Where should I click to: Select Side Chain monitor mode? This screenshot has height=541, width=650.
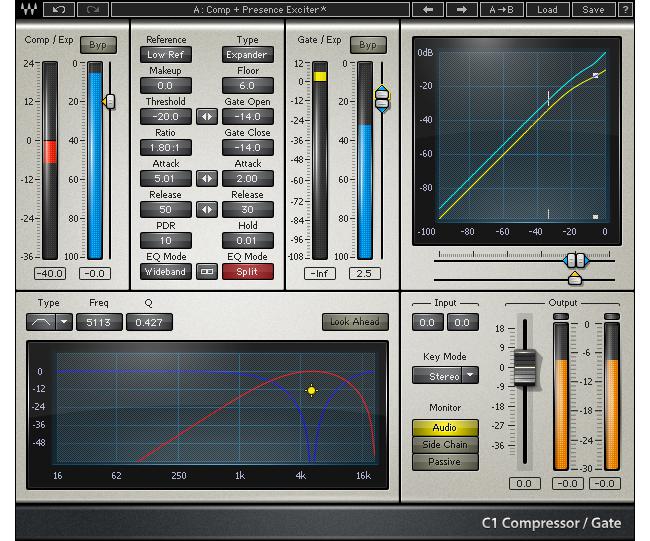pos(444,445)
